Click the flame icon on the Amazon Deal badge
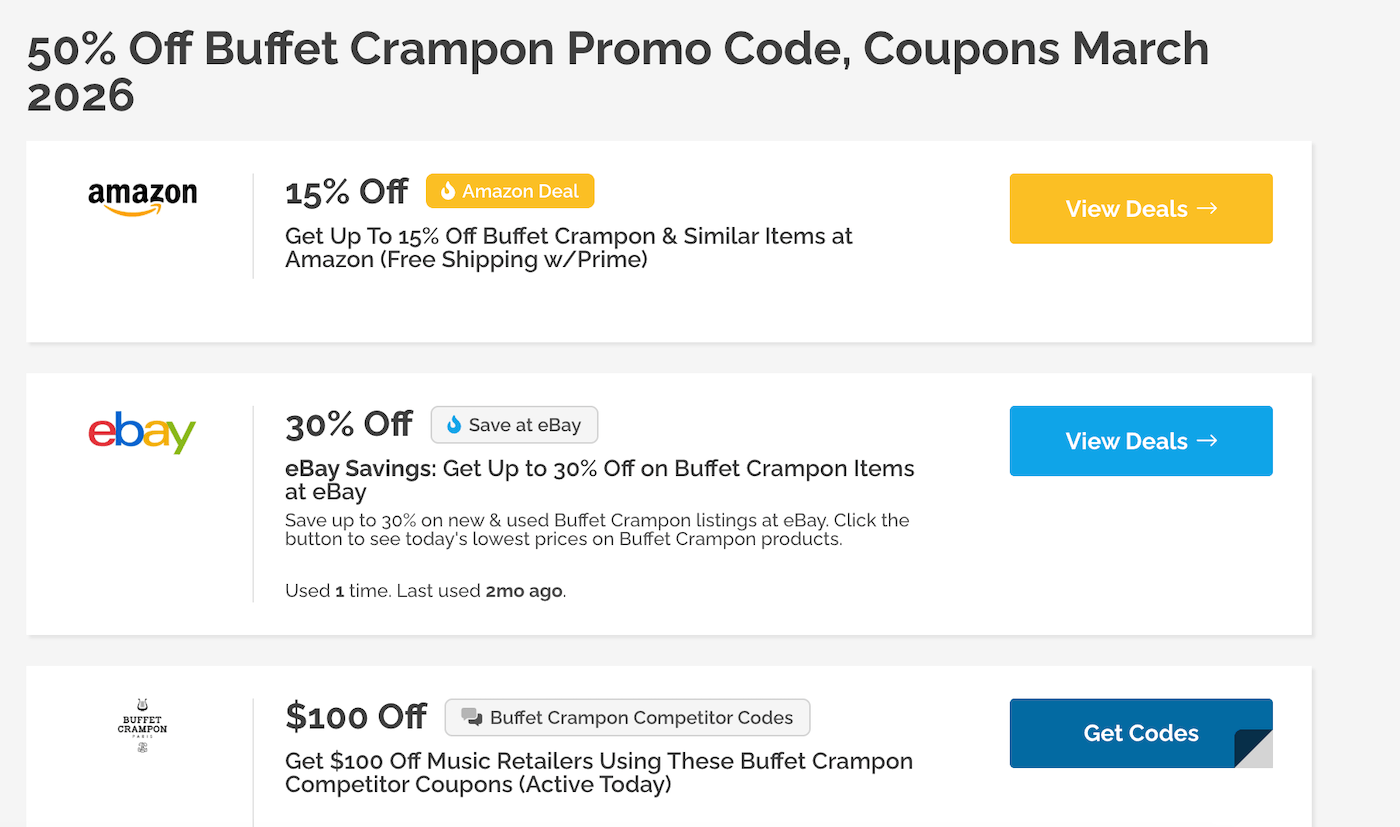This screenshot has height=827, width=1400. tap(448, 190)
